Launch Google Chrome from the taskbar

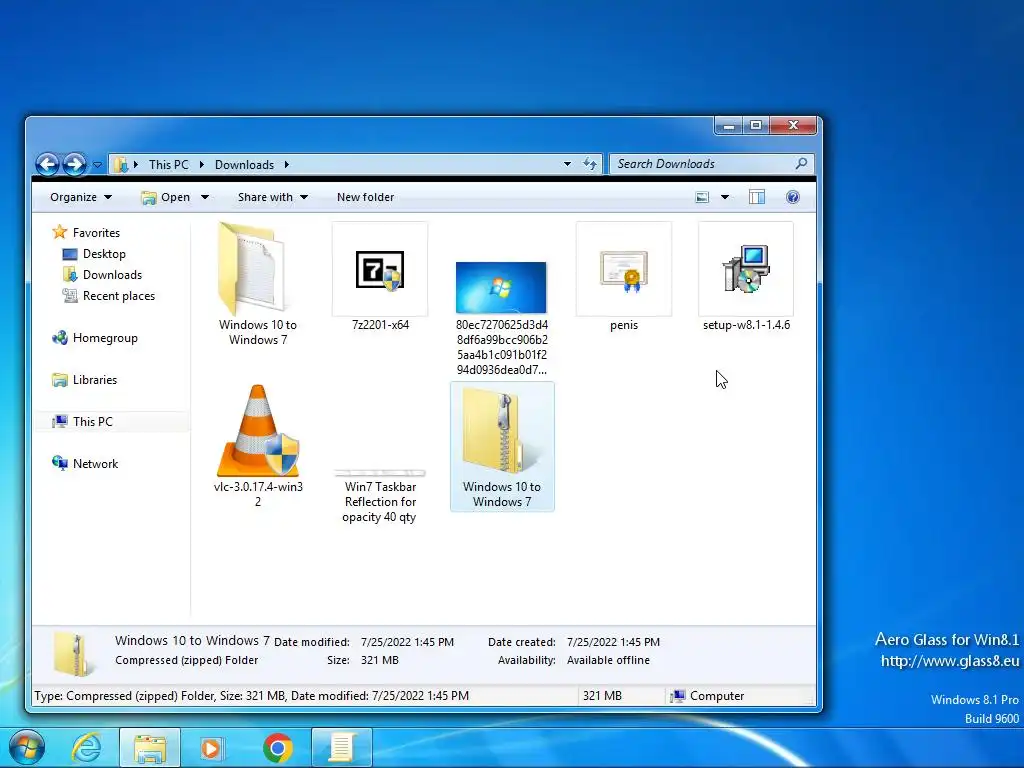(x=278, y=748)
